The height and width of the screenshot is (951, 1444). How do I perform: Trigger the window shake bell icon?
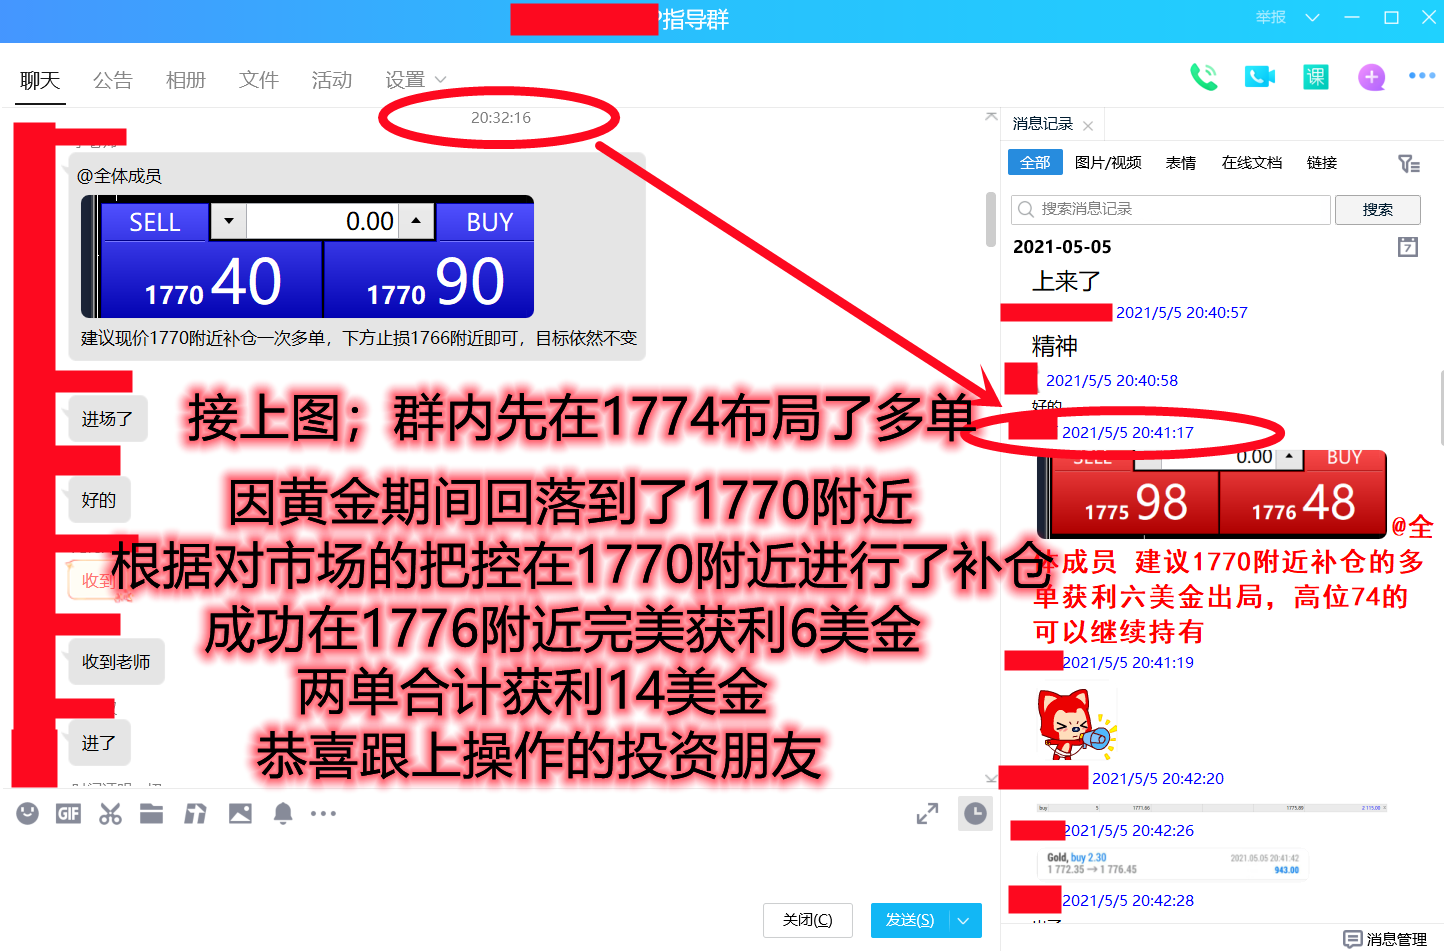pyautogui.click(x=282, y=813)
